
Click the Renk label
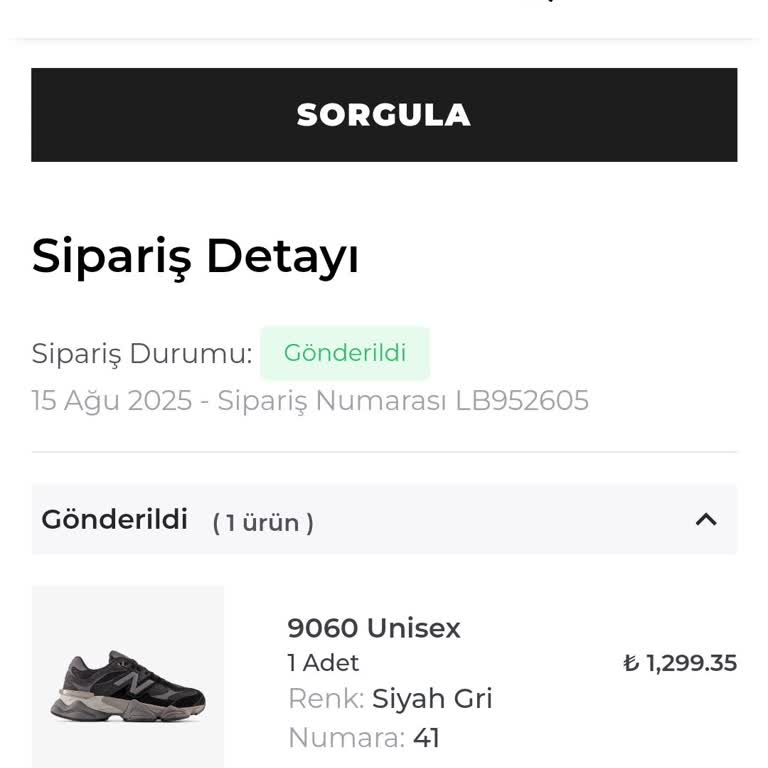point(325,698)
